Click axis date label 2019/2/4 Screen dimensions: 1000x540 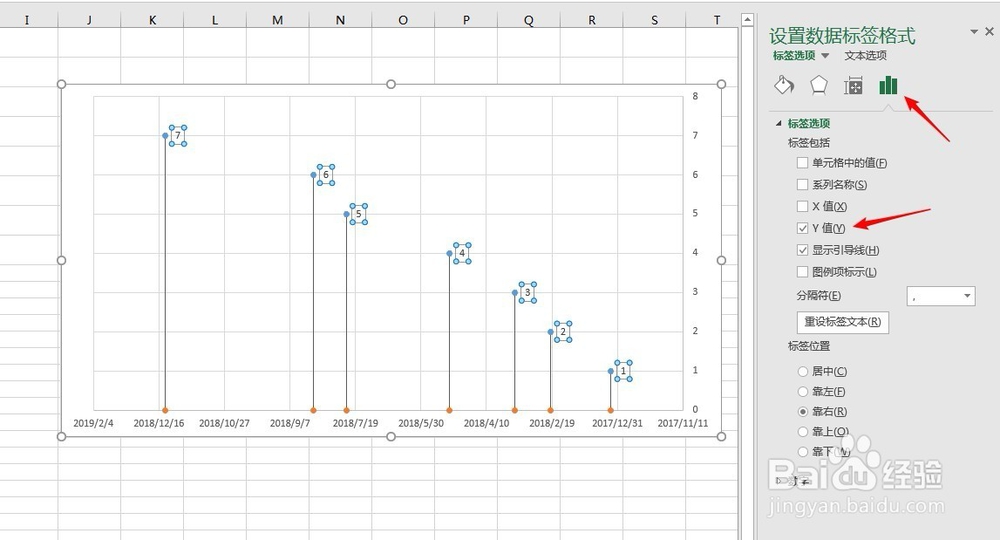coord(93,423)
